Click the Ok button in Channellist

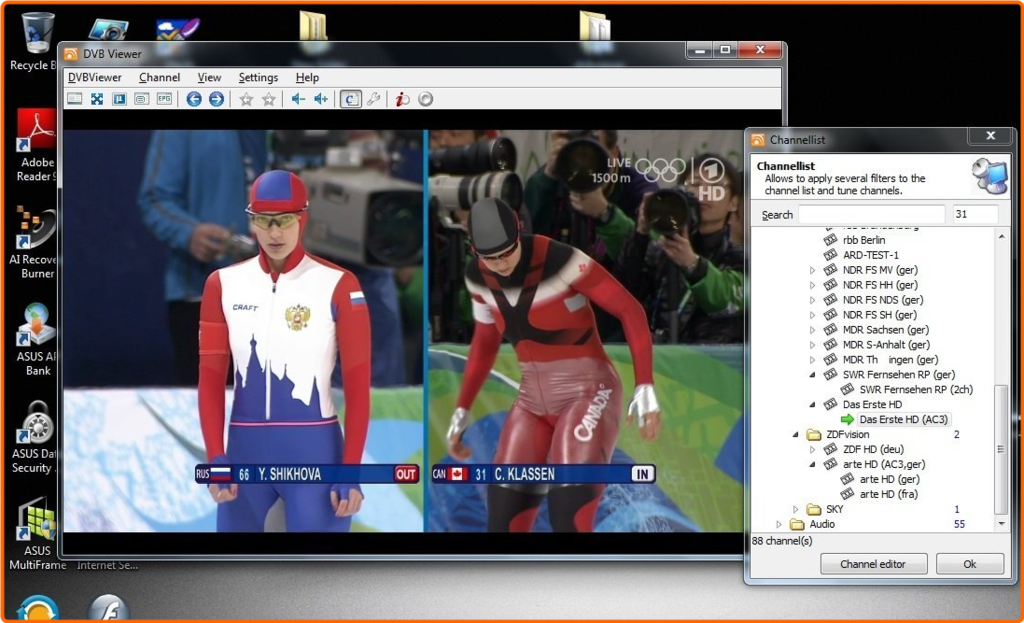click(970, 564)
